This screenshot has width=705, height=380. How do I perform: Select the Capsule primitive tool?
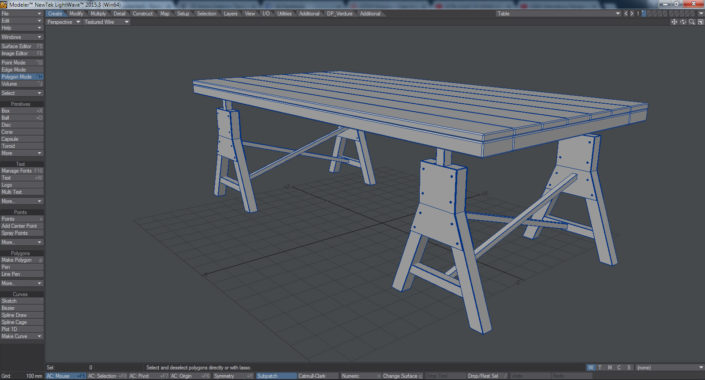tap(22, 139)
